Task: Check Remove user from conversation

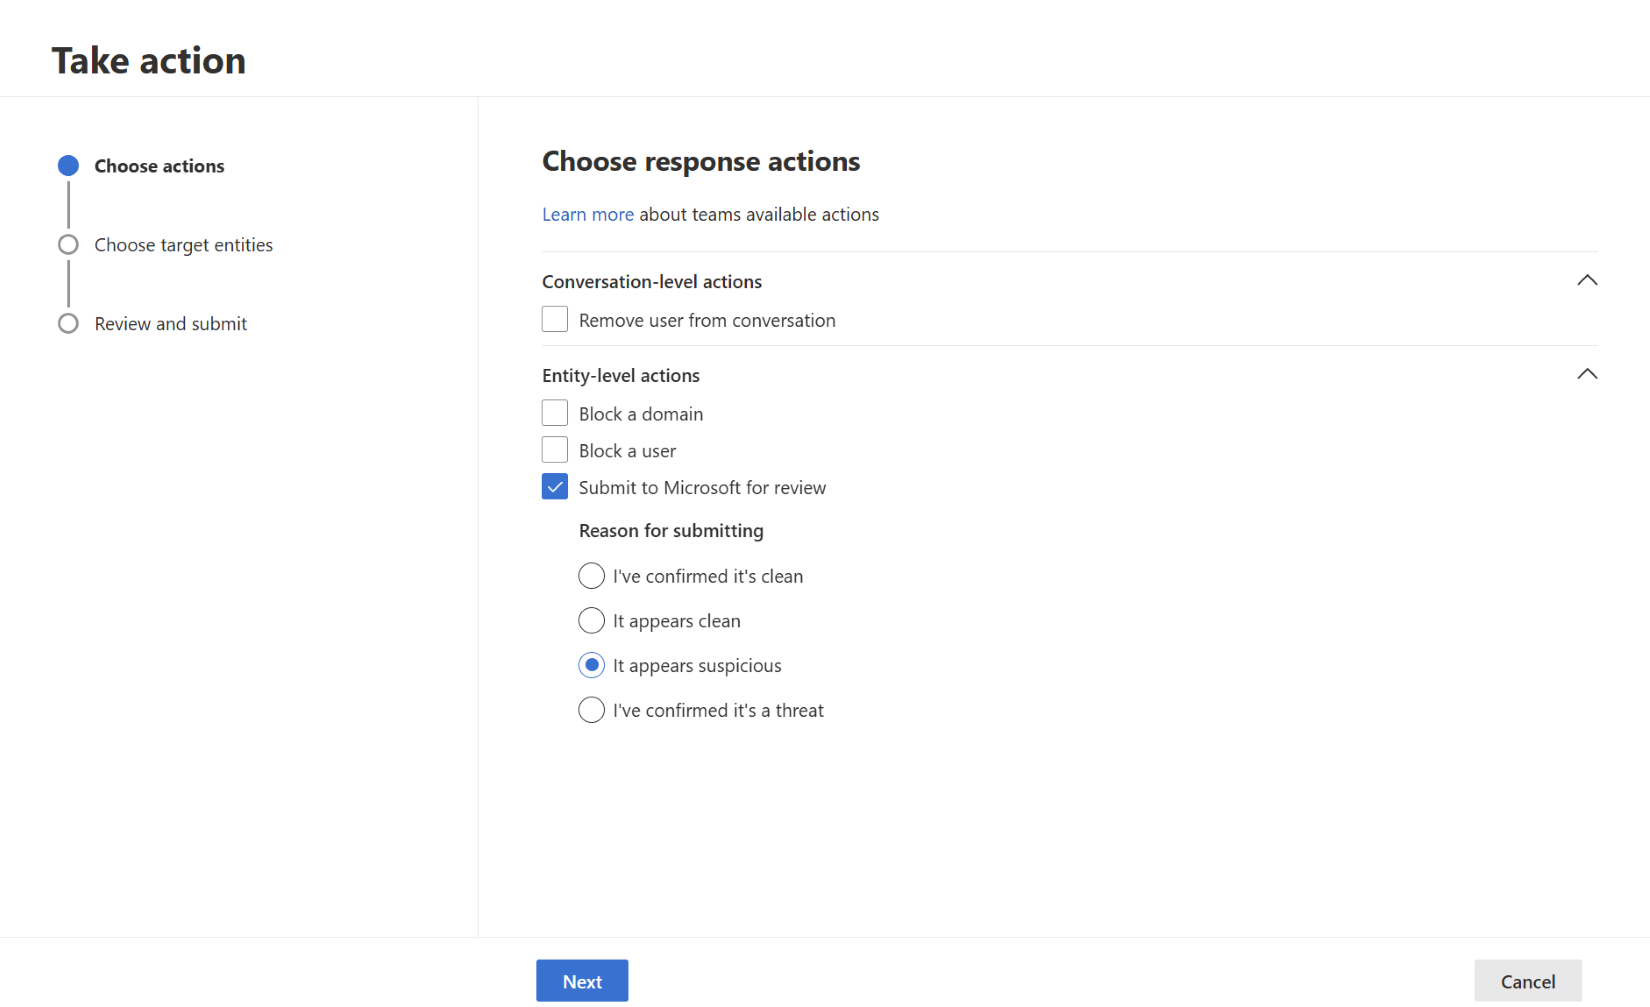Action: pyautogui.click(x=555, y=319)
